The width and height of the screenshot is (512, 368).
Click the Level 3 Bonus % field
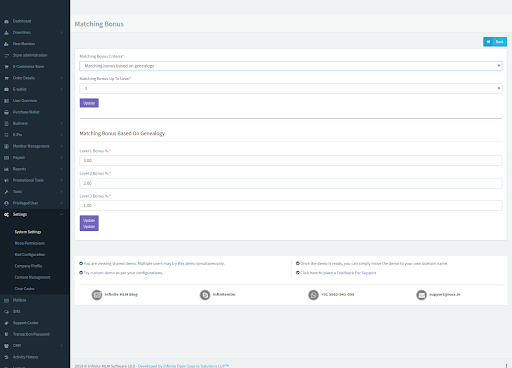click(x=291, y=206)
